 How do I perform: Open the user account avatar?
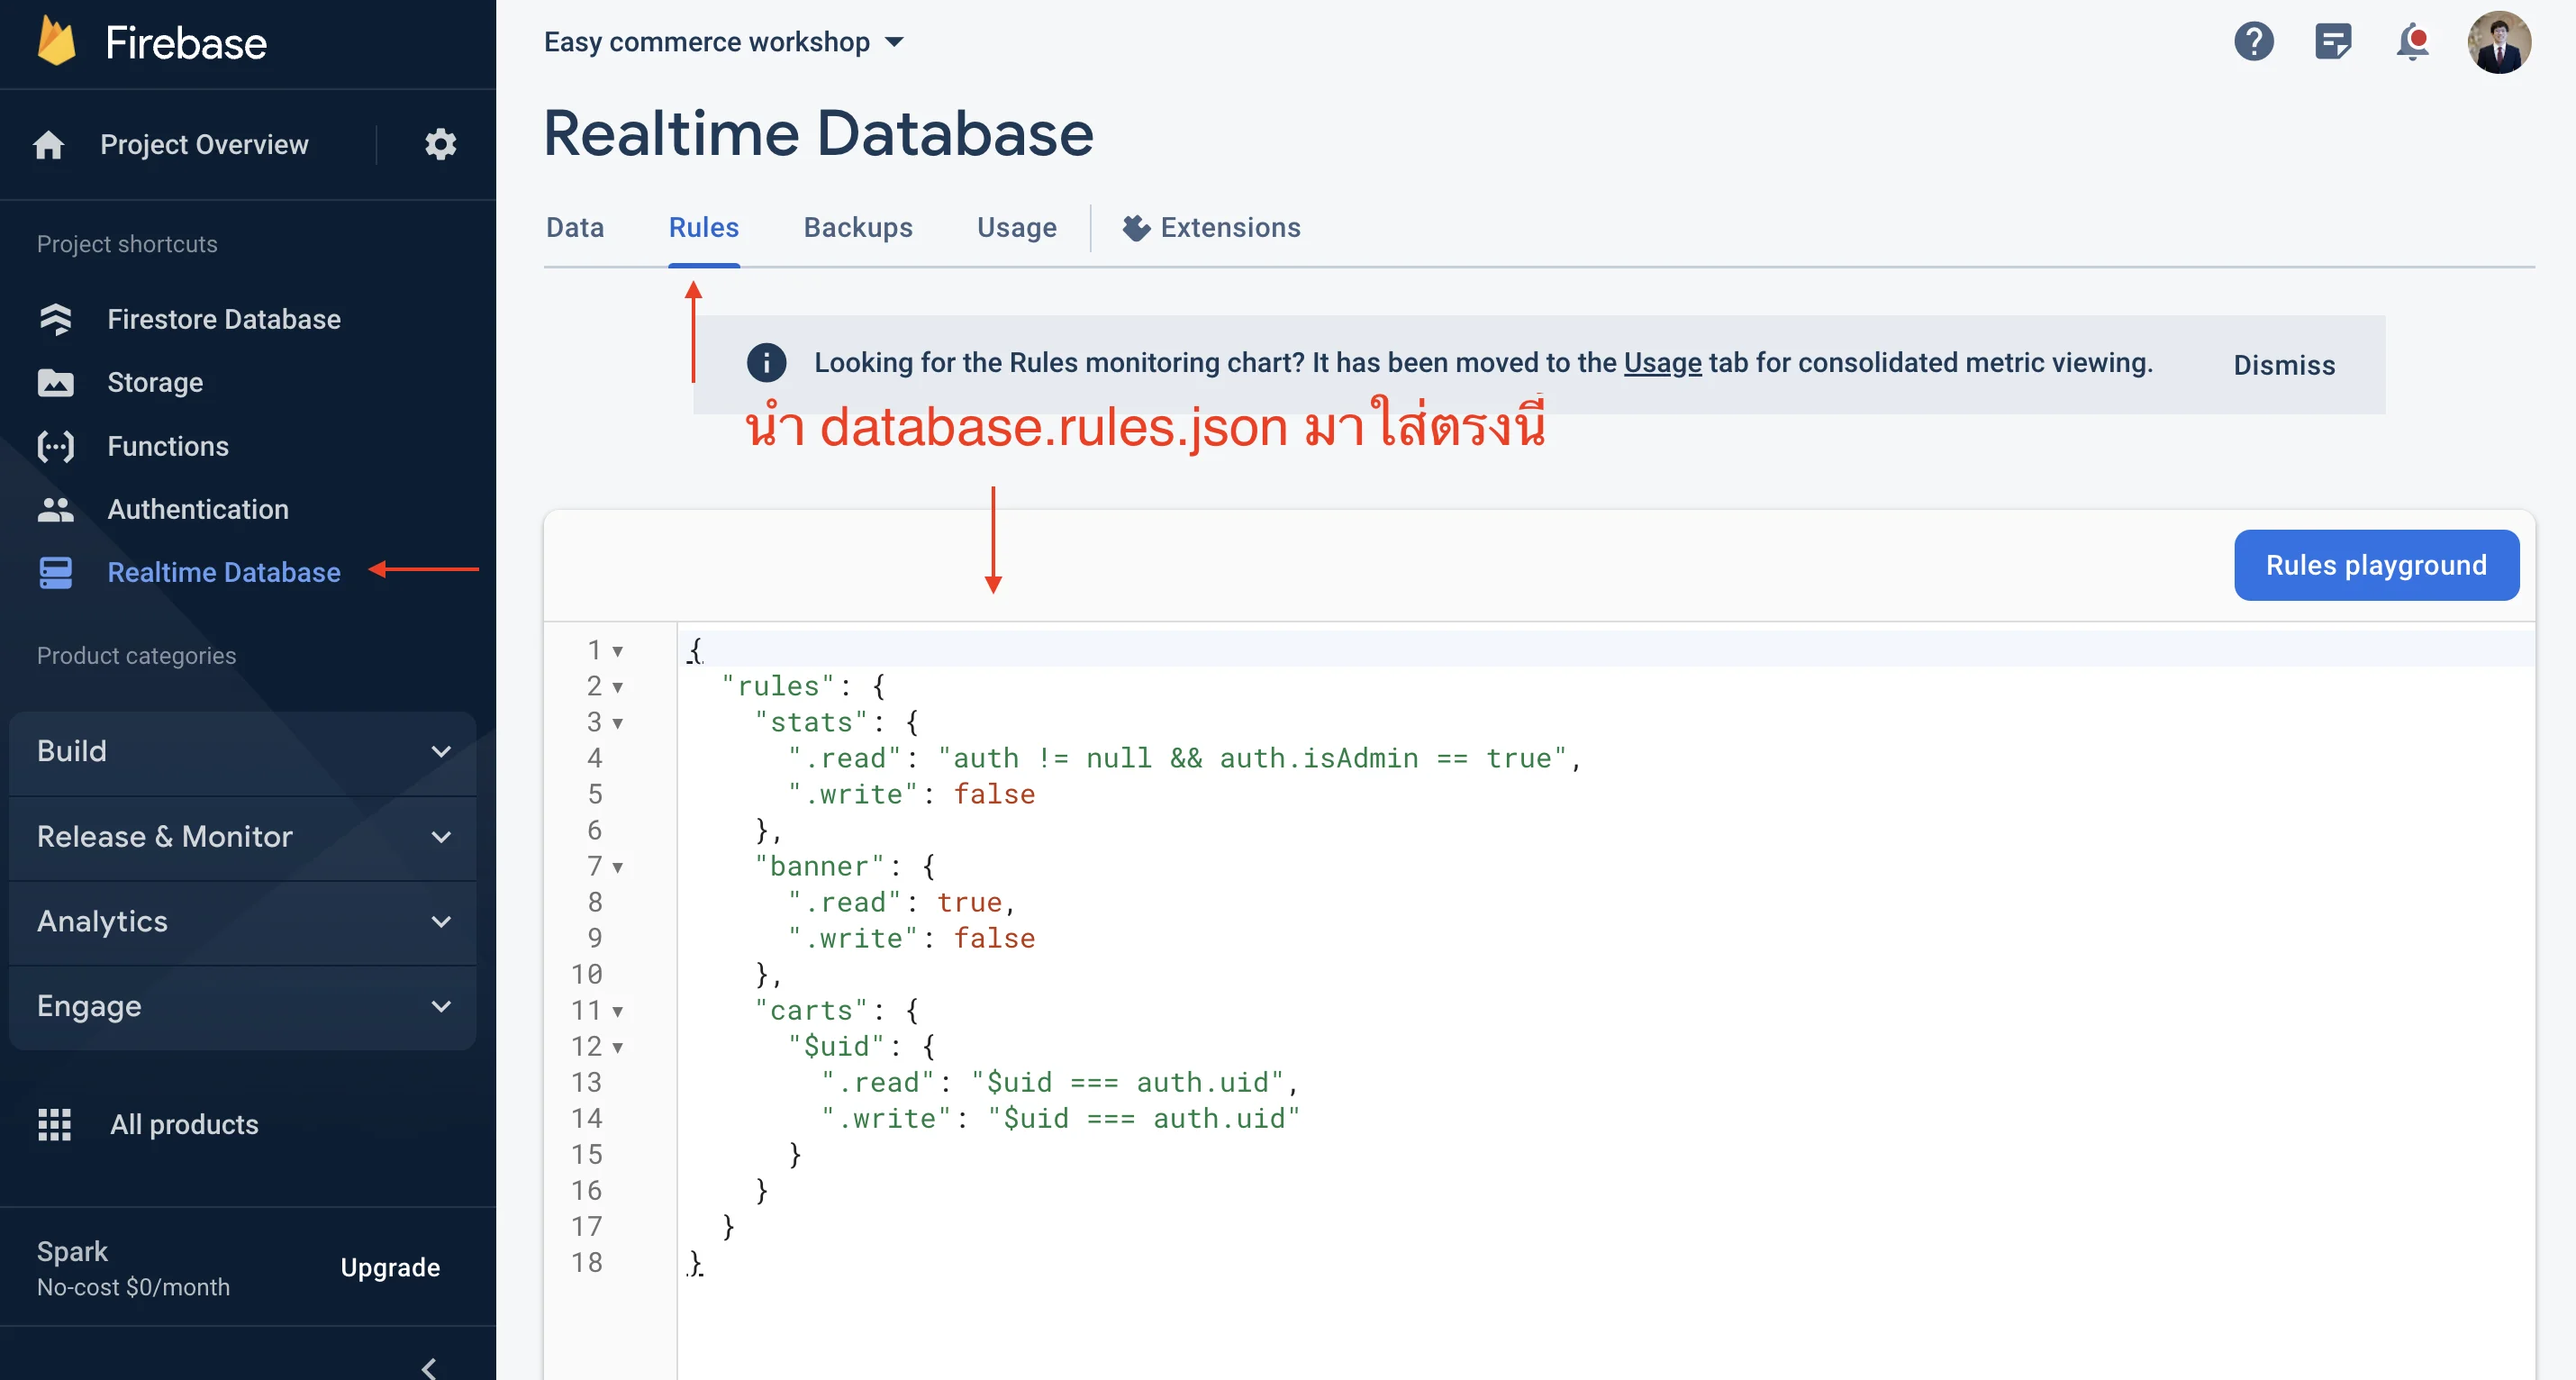pos(2499,42)
